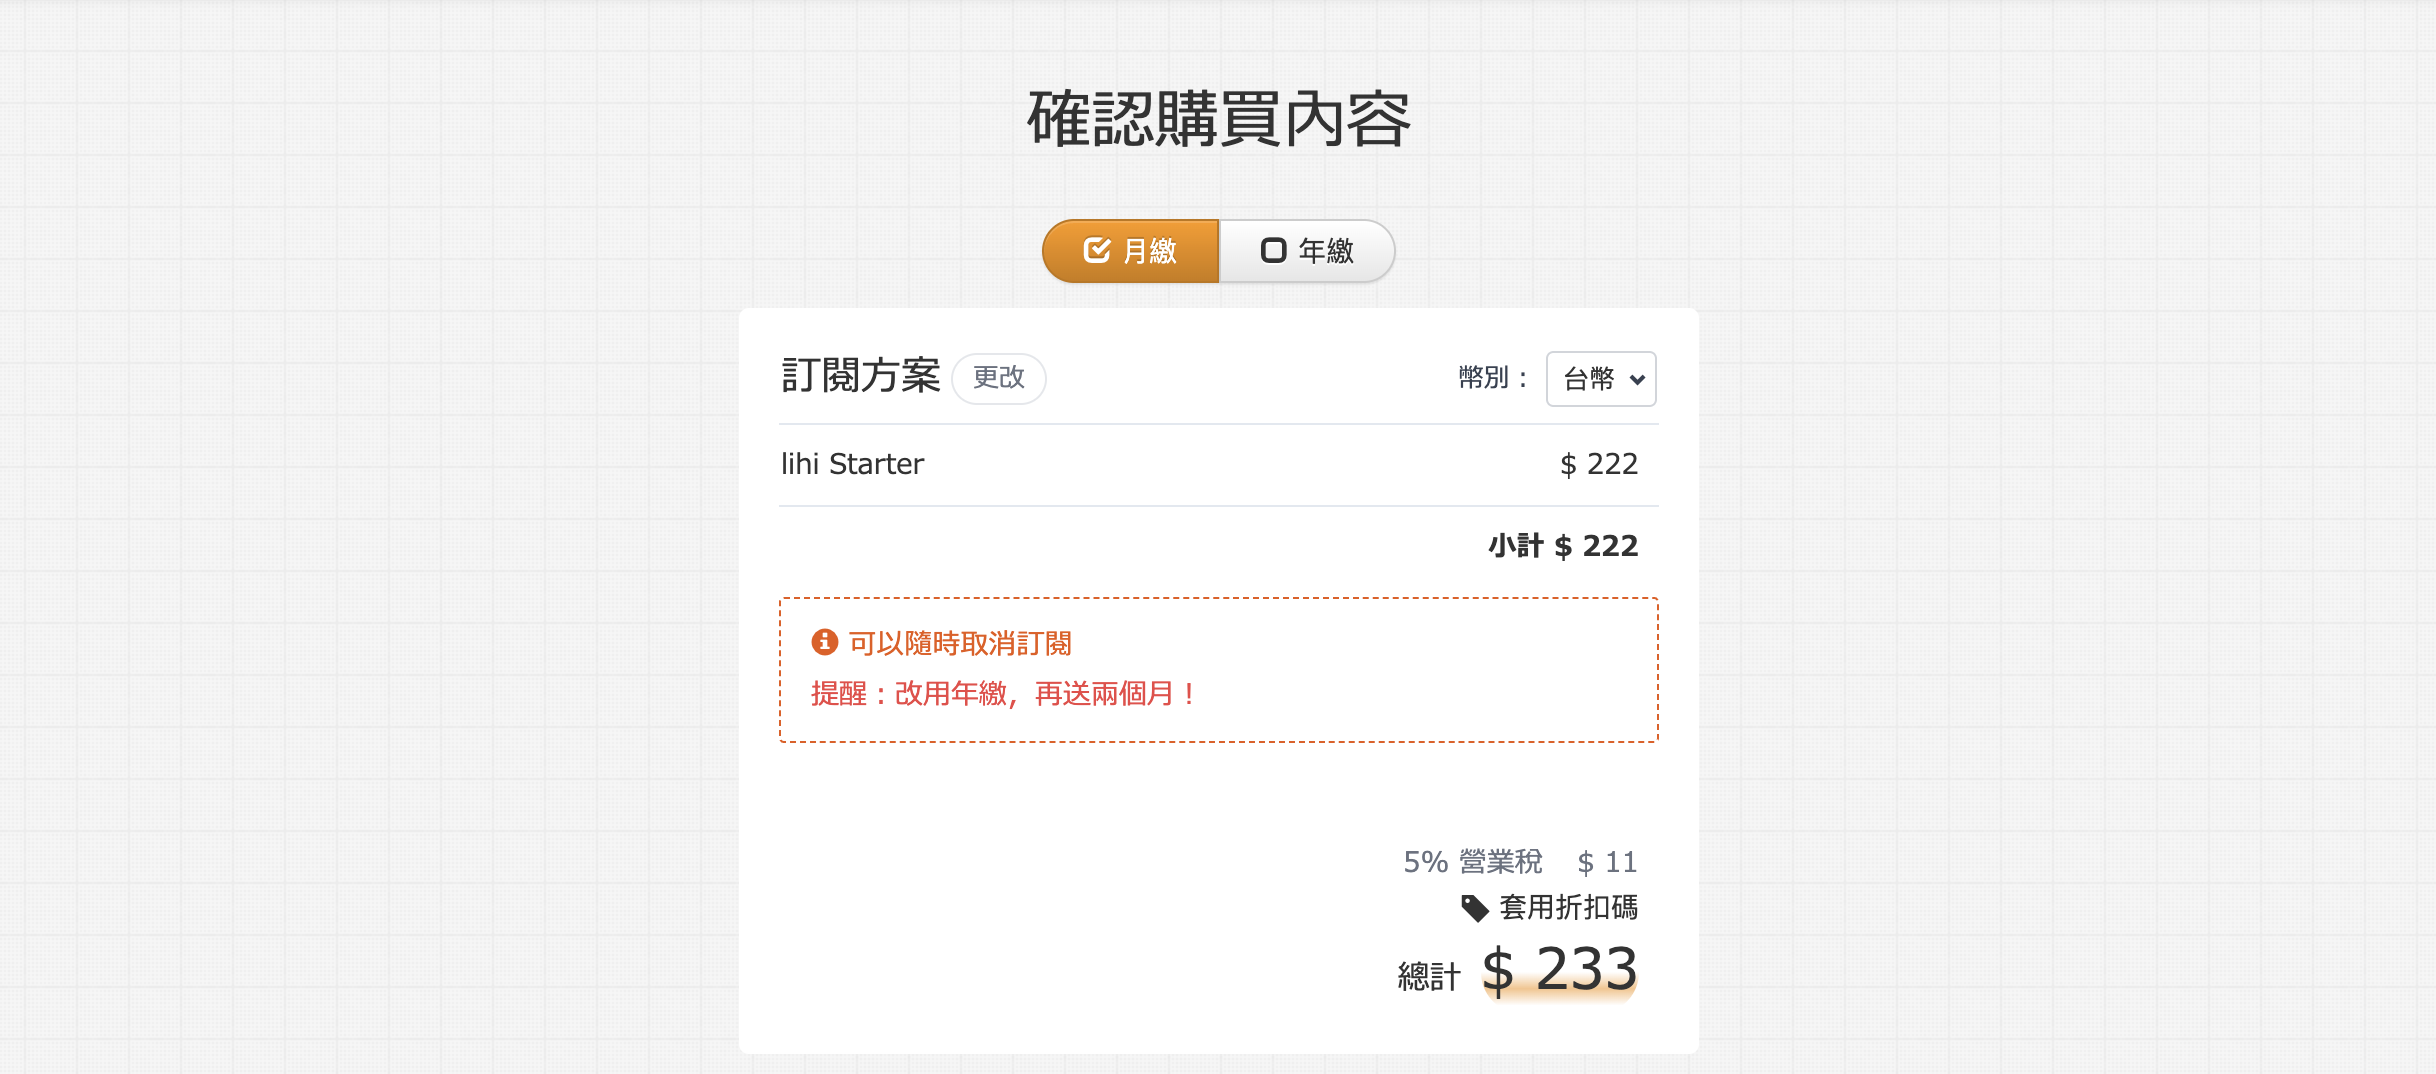2436x1074 pixels.
Task: Click the lihi Starter plan name
Action: click(x=852, y=464)
